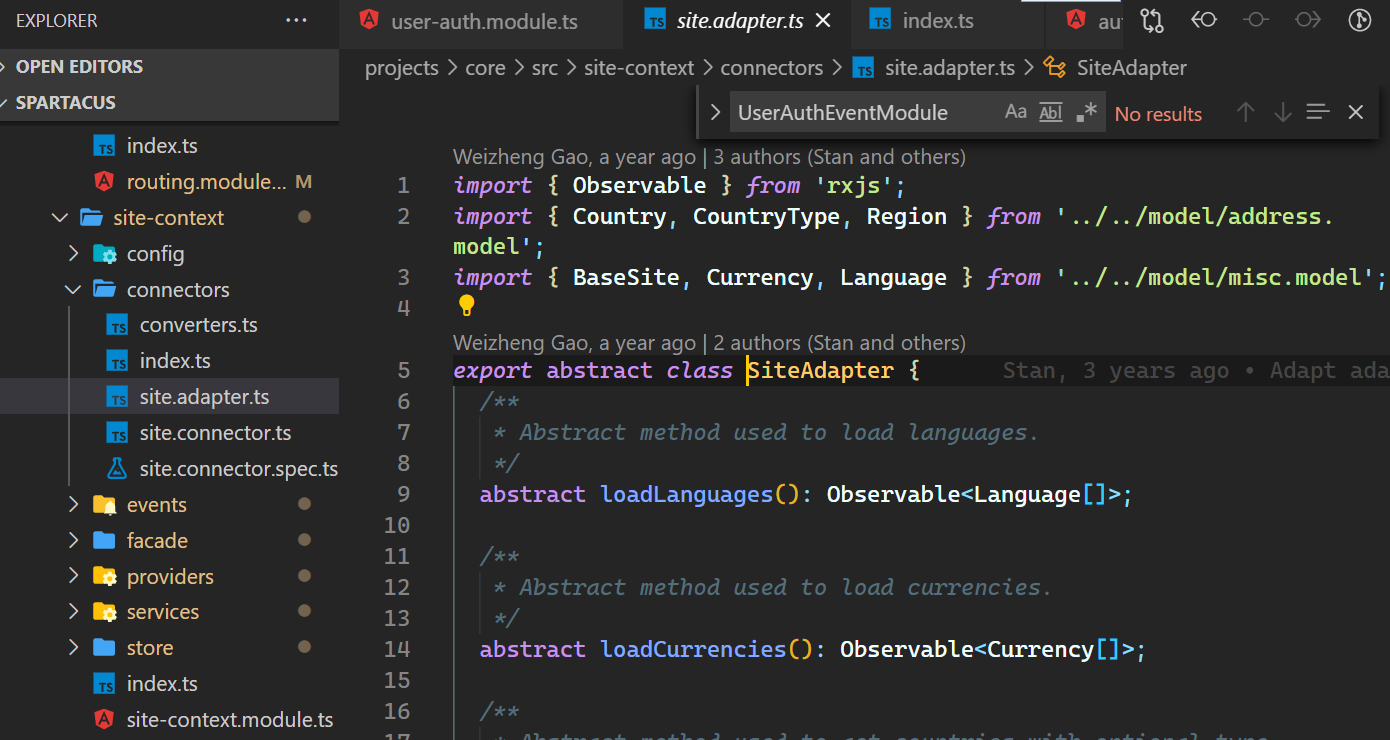1390x740 pixels.
Task: Click Find in Selection icon
Action: 1318,112
